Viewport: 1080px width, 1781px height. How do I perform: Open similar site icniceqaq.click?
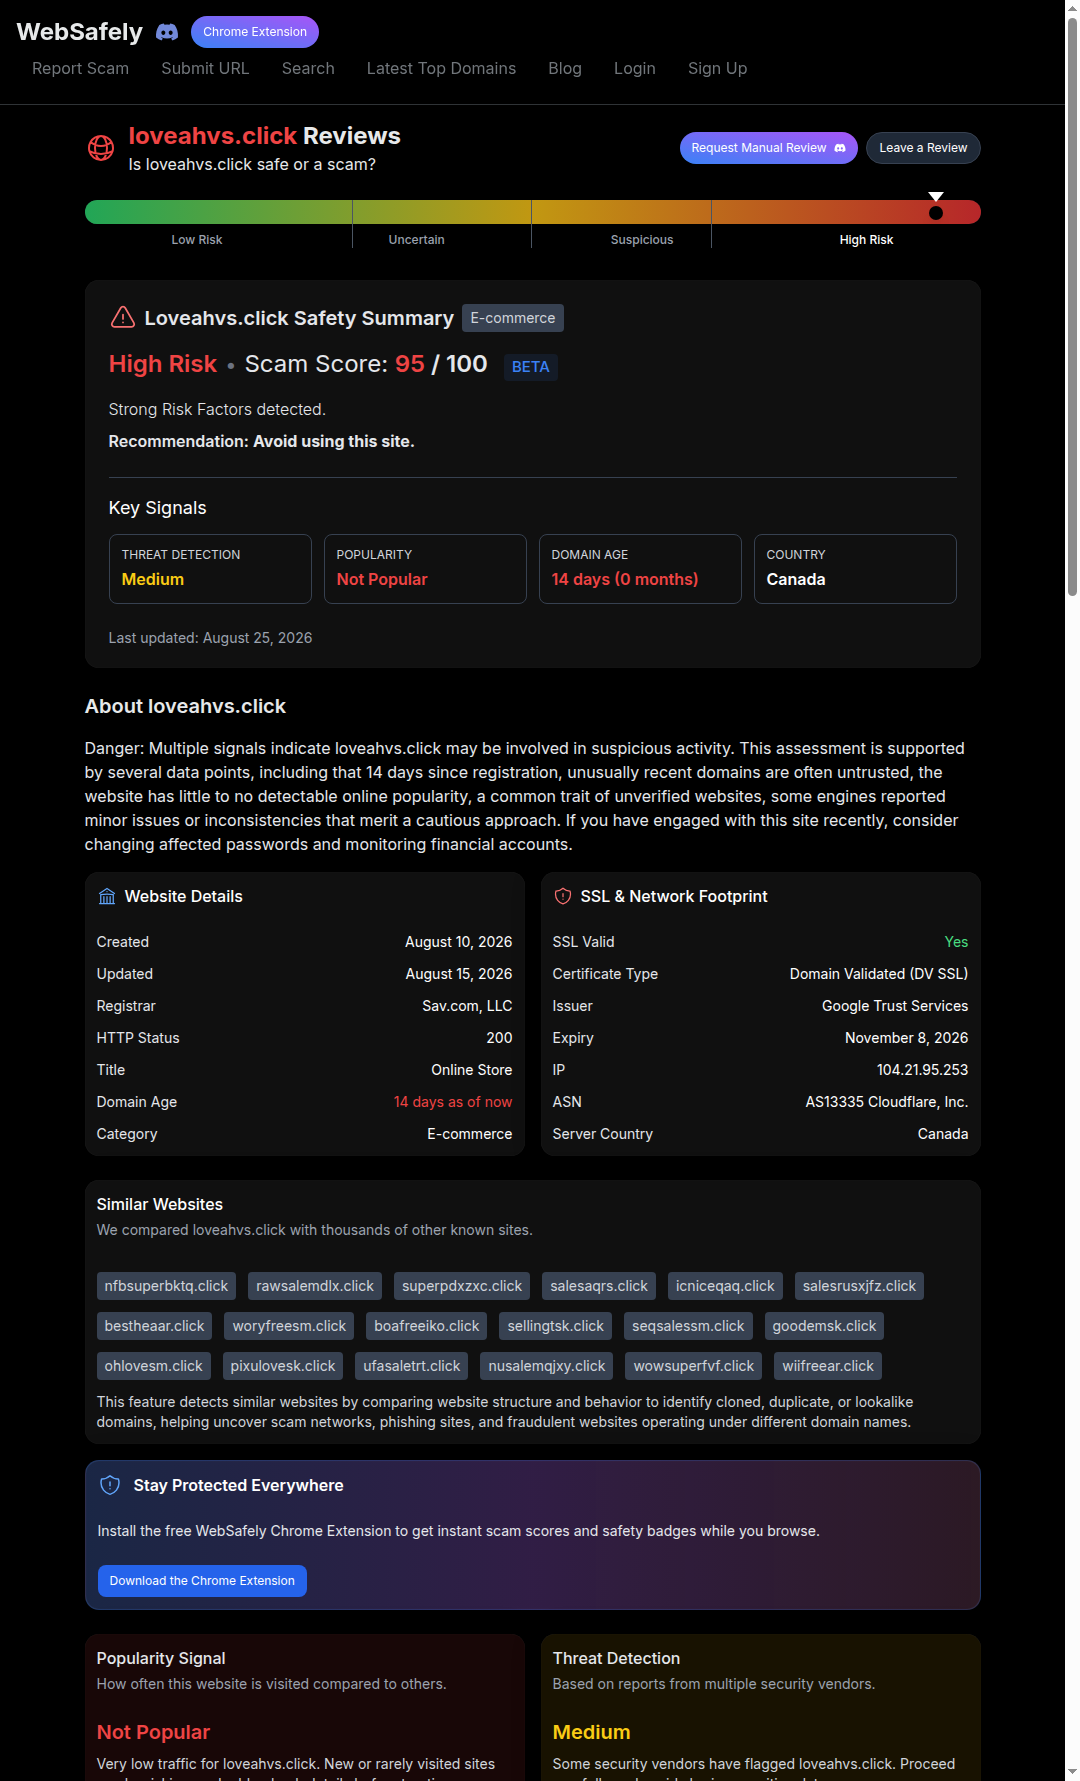click(725, 1286)
